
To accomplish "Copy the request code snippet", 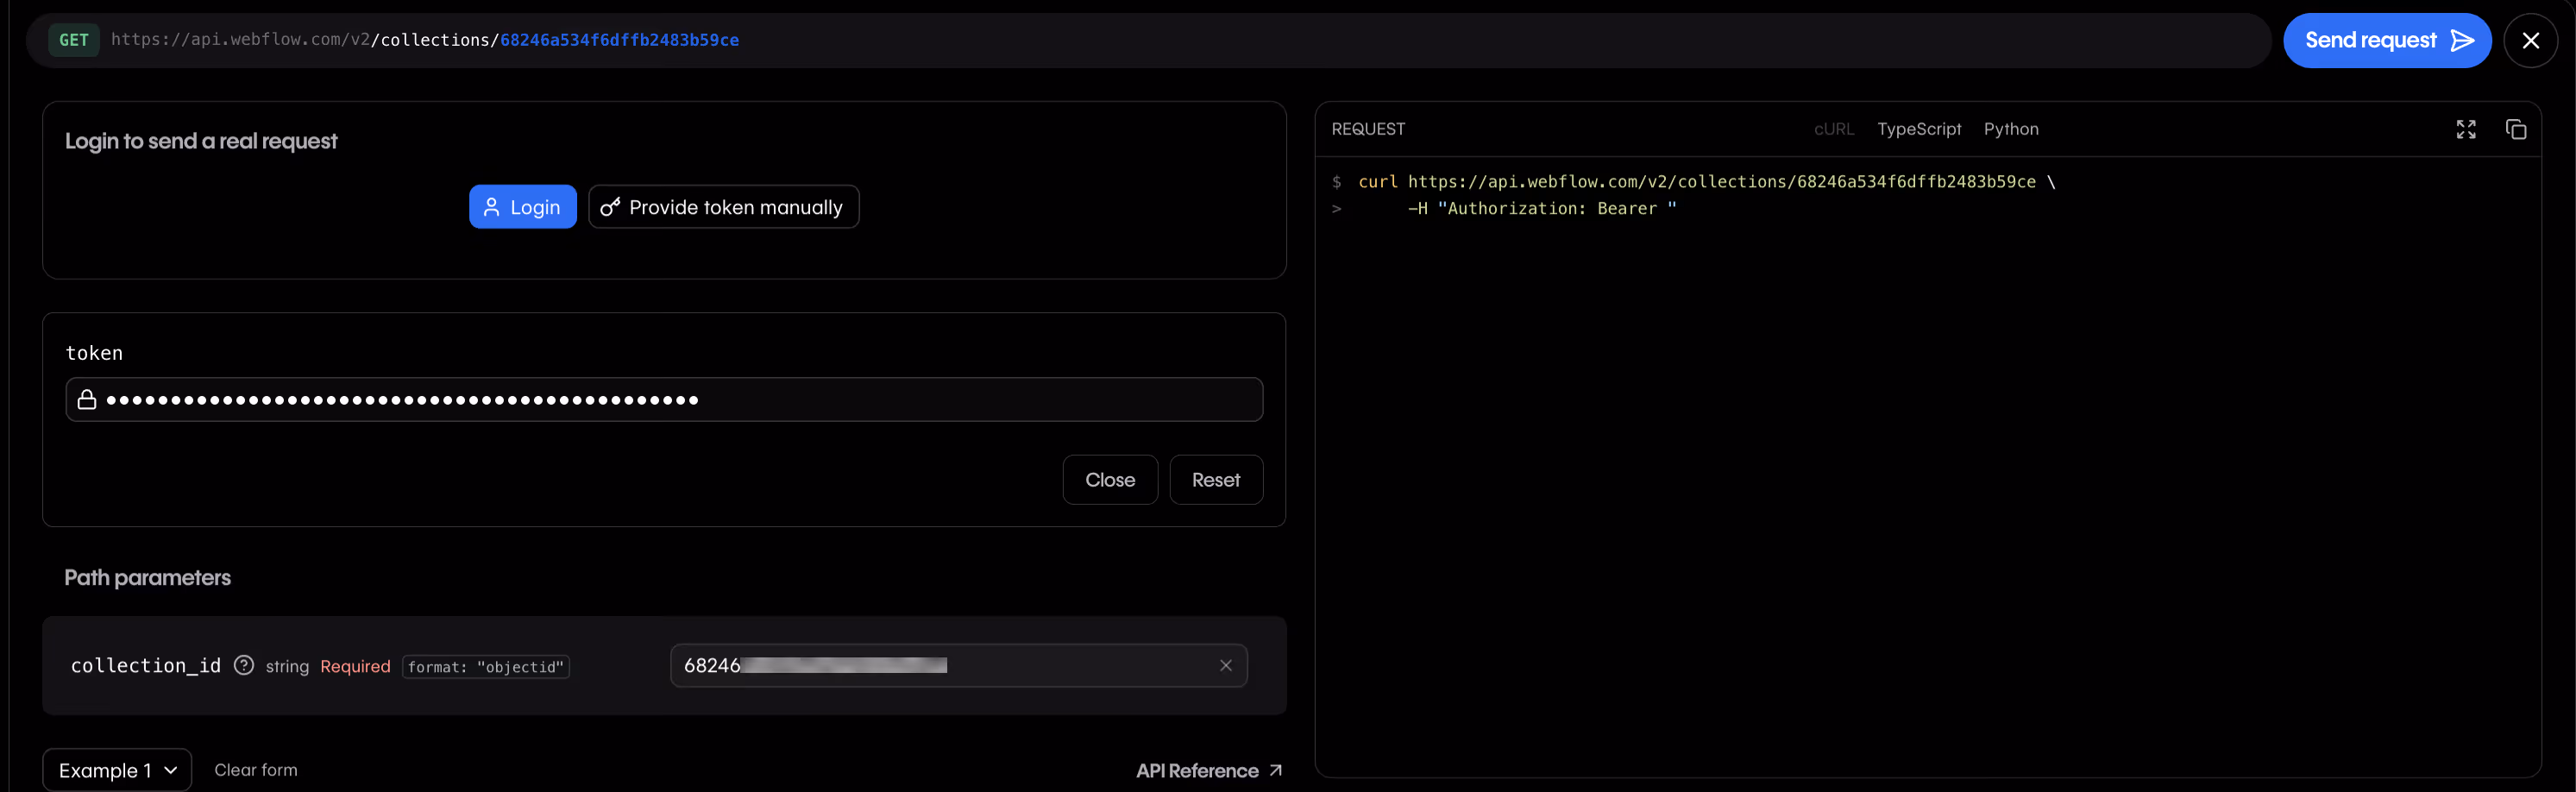I will [x=2516, y=129].
